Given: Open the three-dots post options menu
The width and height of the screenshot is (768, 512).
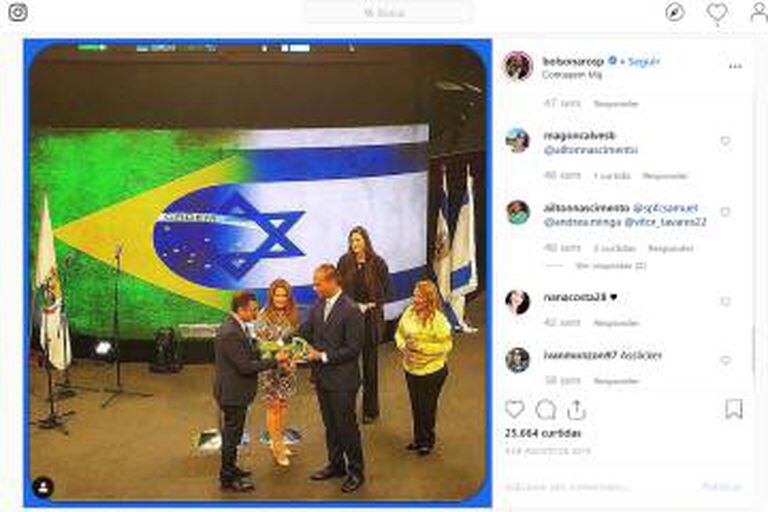Looking at the screenshot, I should pyautogui.click(x=735, y=66).
